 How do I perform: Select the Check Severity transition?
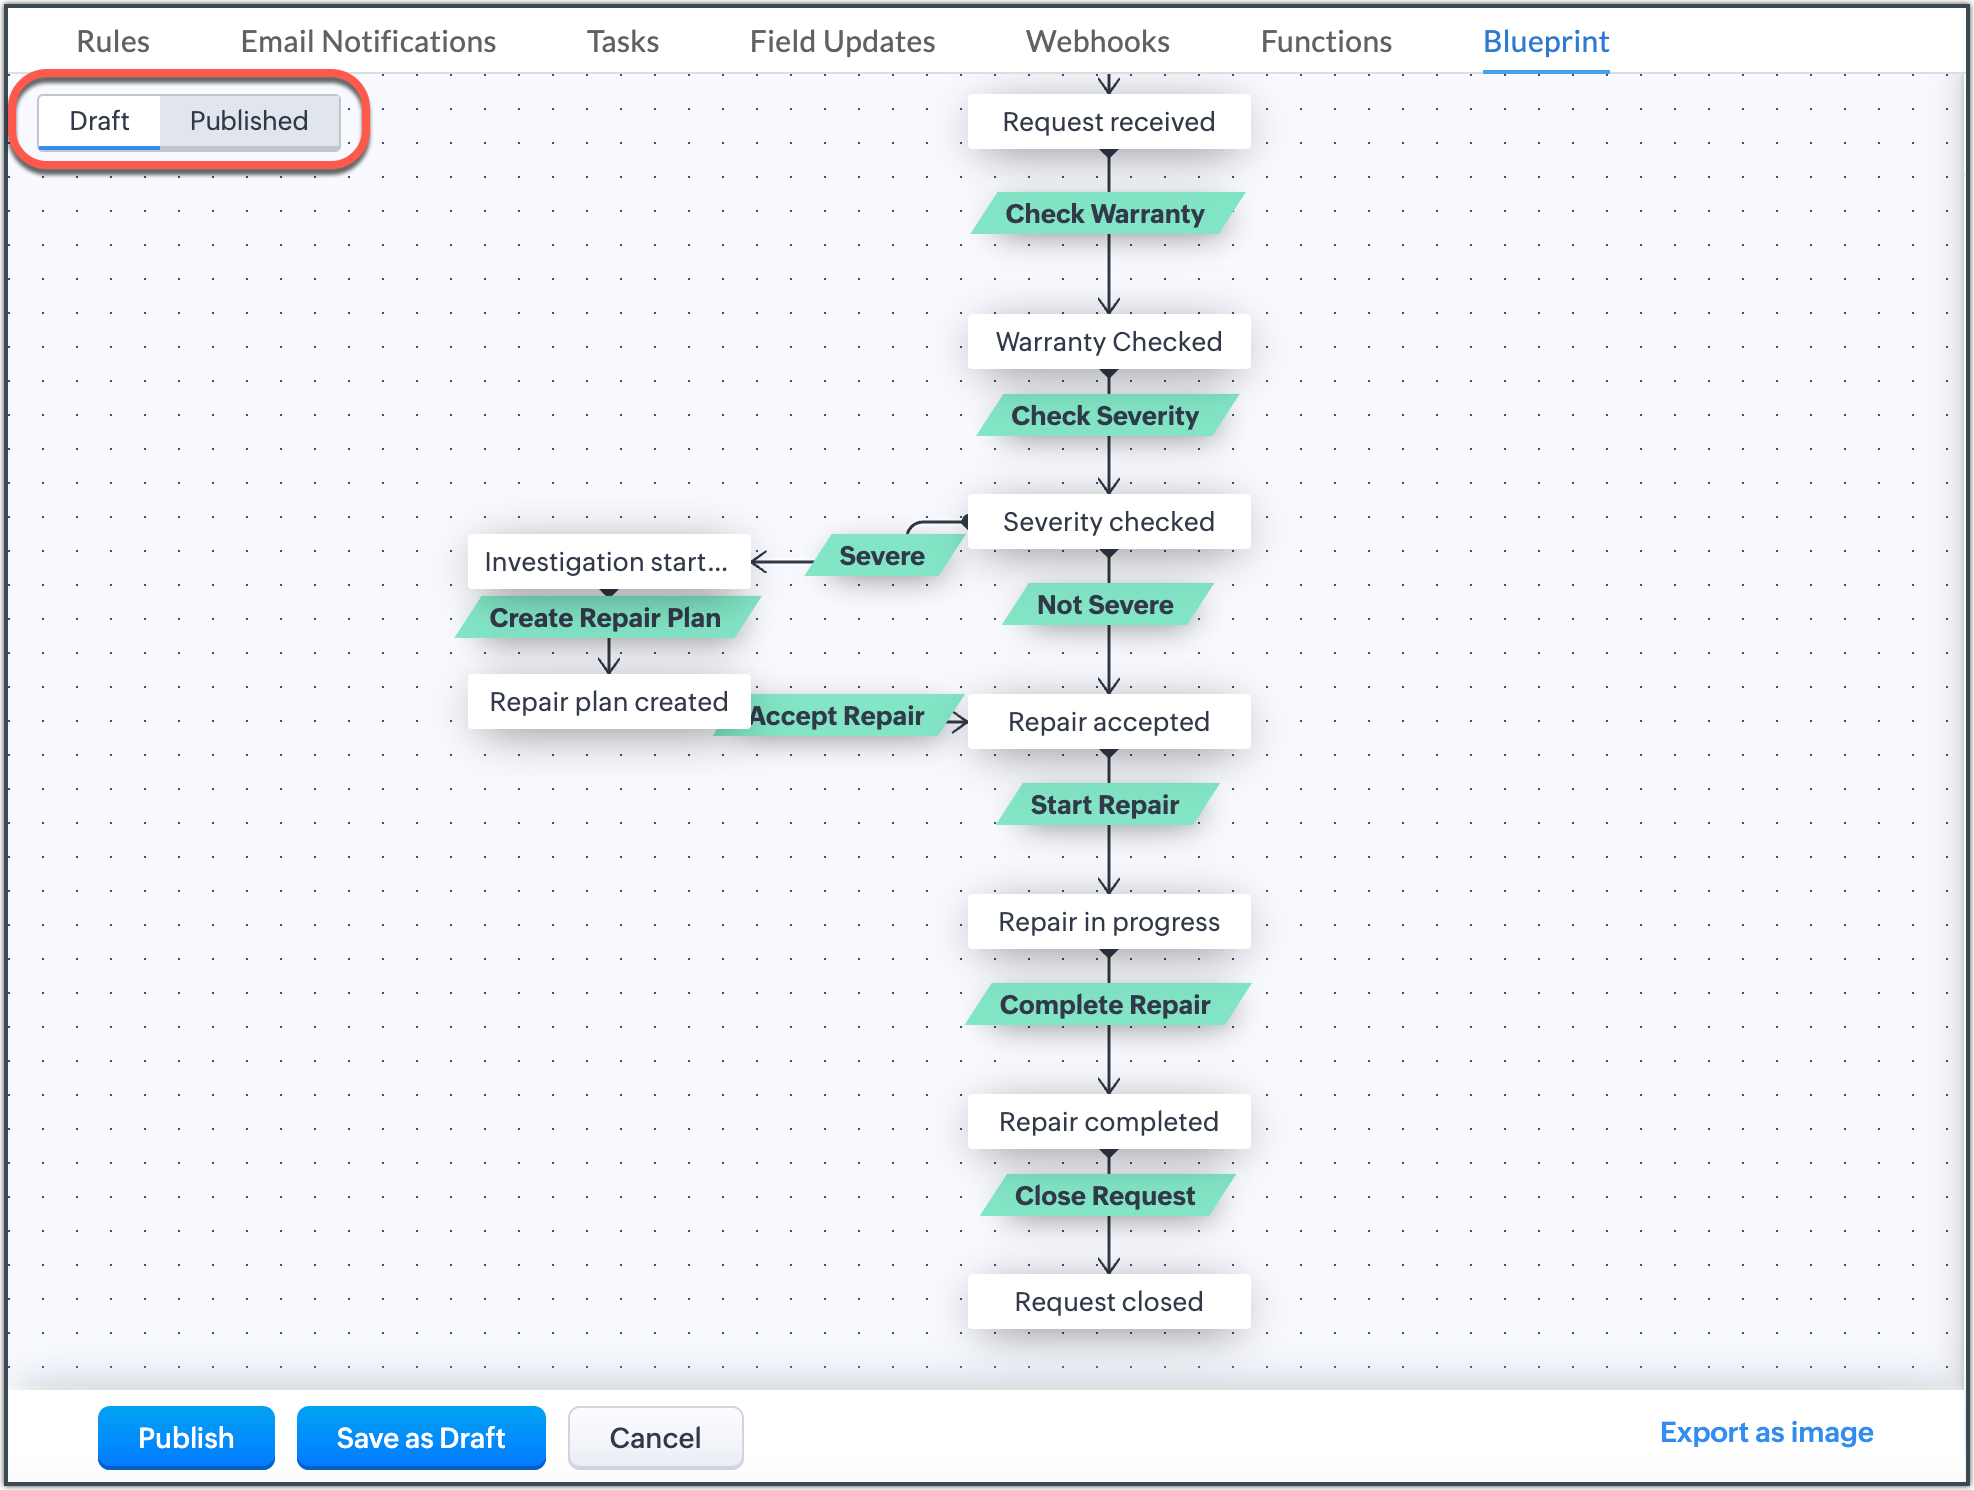coord(1105,416)
